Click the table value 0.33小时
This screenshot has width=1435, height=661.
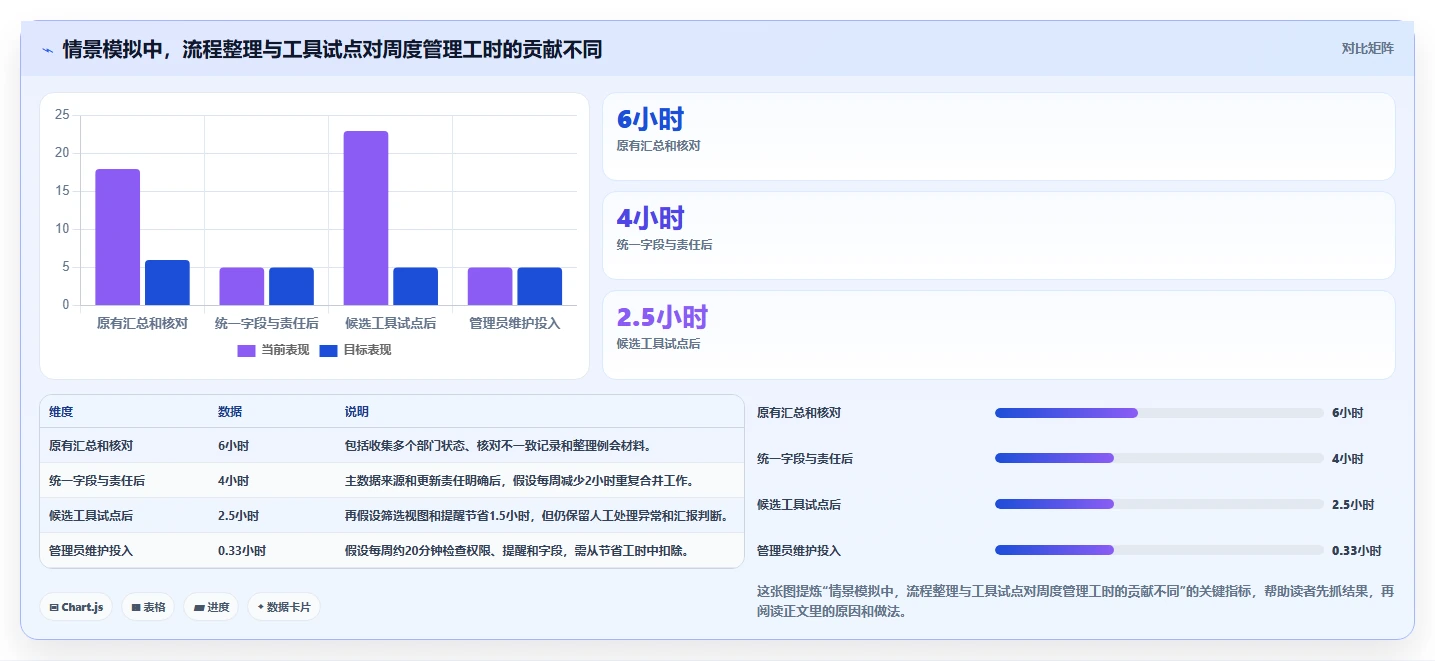pyautogui.click(x=242, y=550)
